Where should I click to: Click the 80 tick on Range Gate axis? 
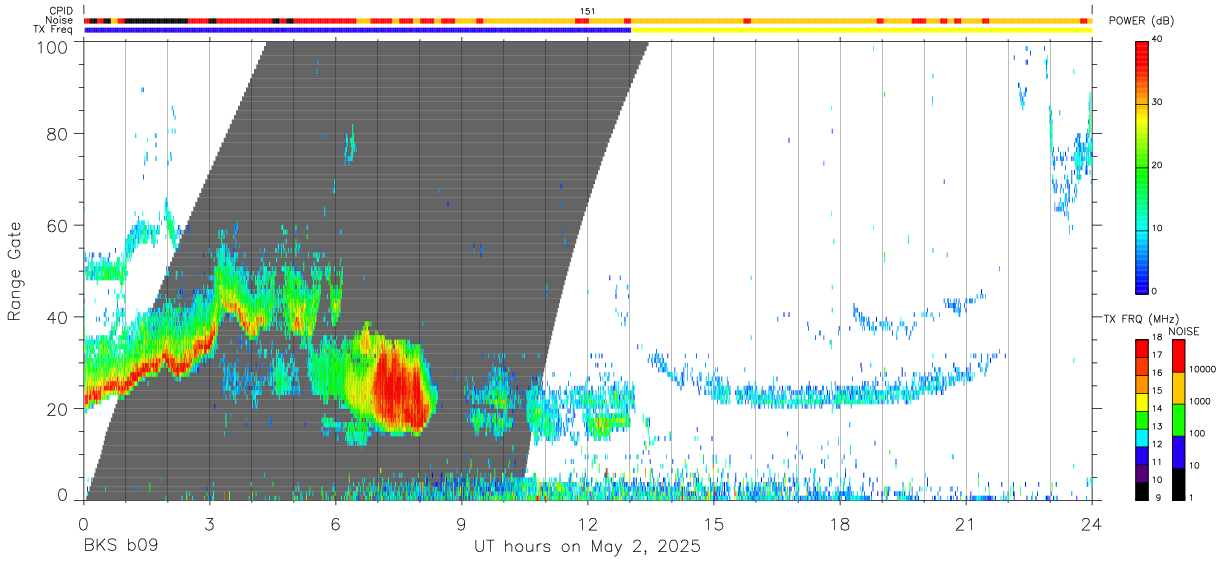(x=59, y=133)
